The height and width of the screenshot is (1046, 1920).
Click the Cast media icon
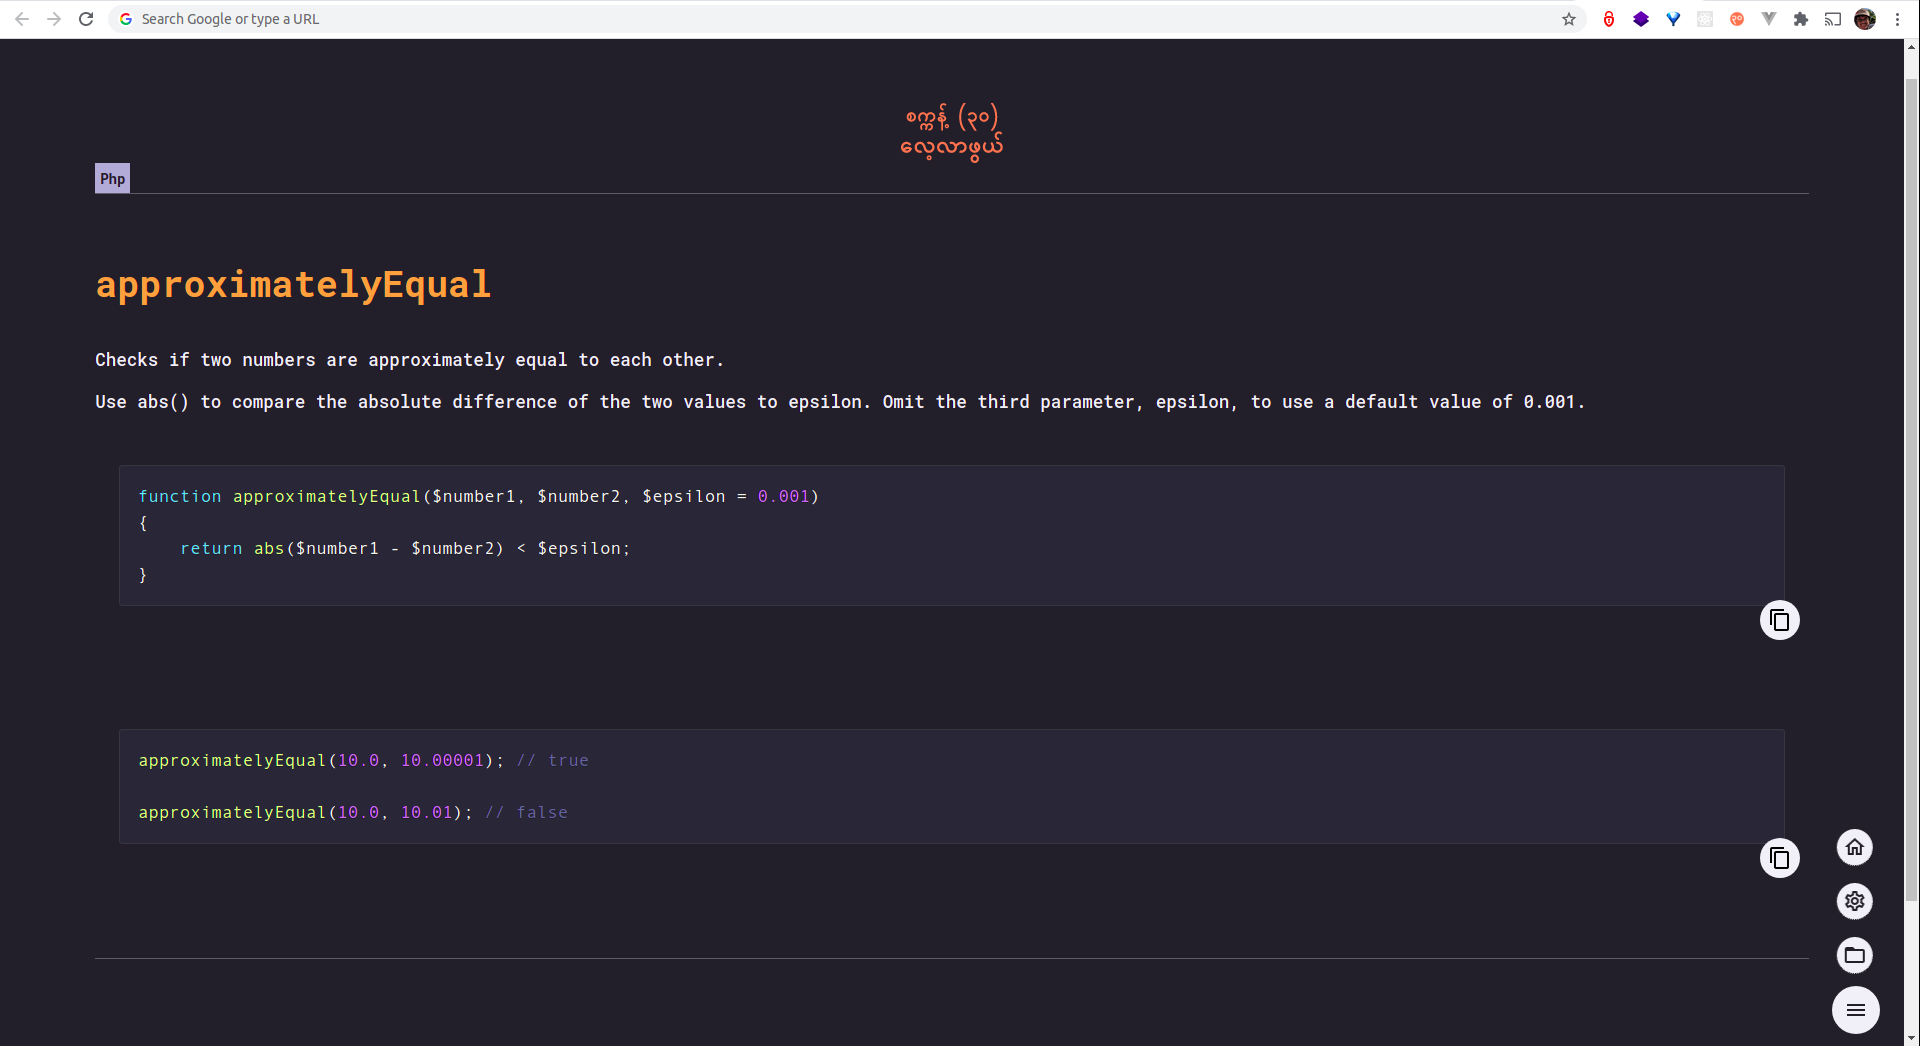point(1833,19)
